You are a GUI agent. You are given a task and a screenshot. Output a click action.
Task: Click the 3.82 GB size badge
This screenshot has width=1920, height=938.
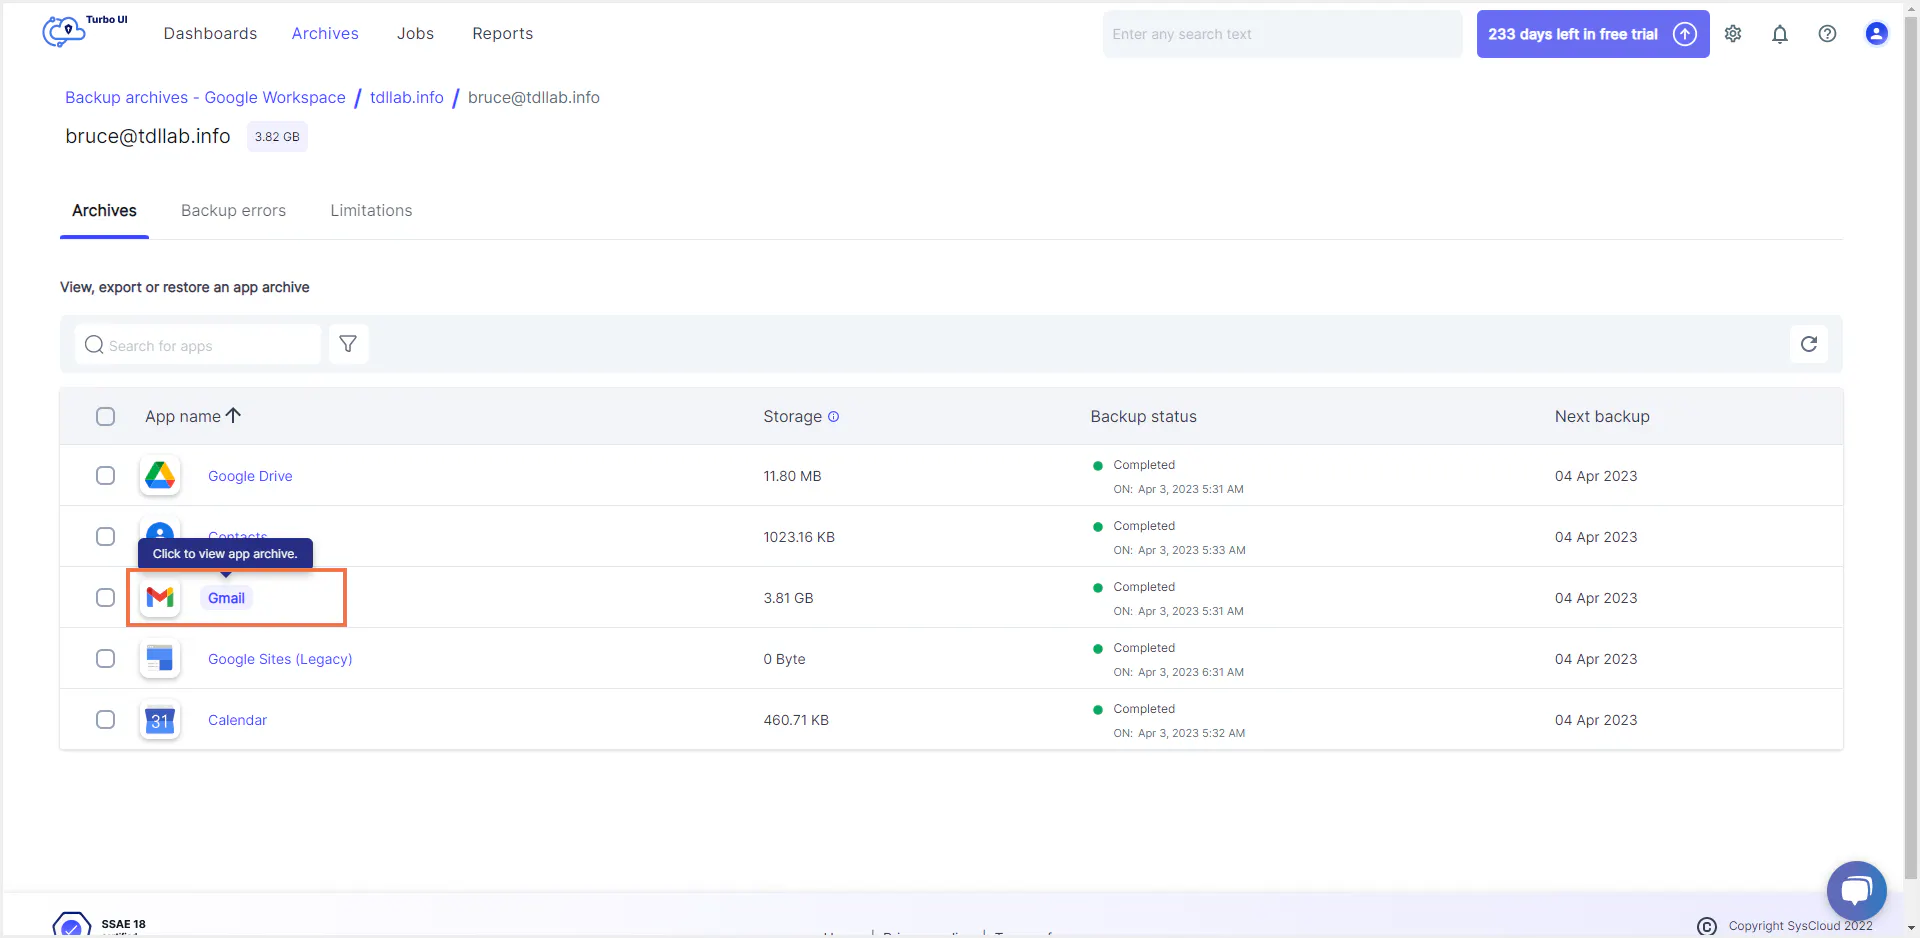277,137
